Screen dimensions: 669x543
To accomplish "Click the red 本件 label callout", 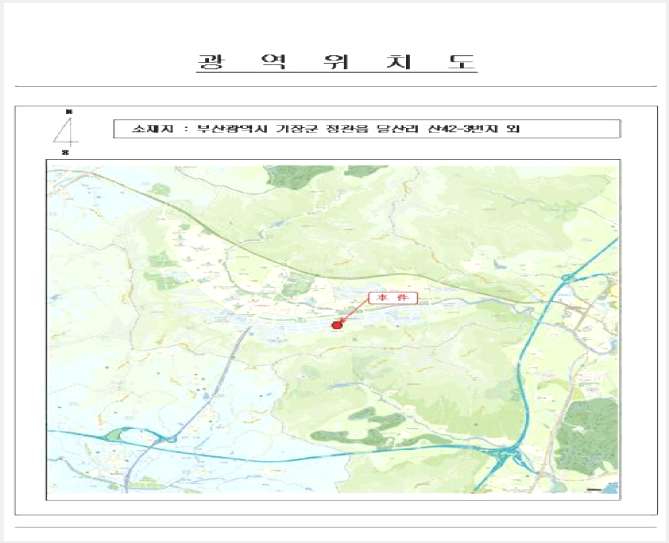I will 393,298.
